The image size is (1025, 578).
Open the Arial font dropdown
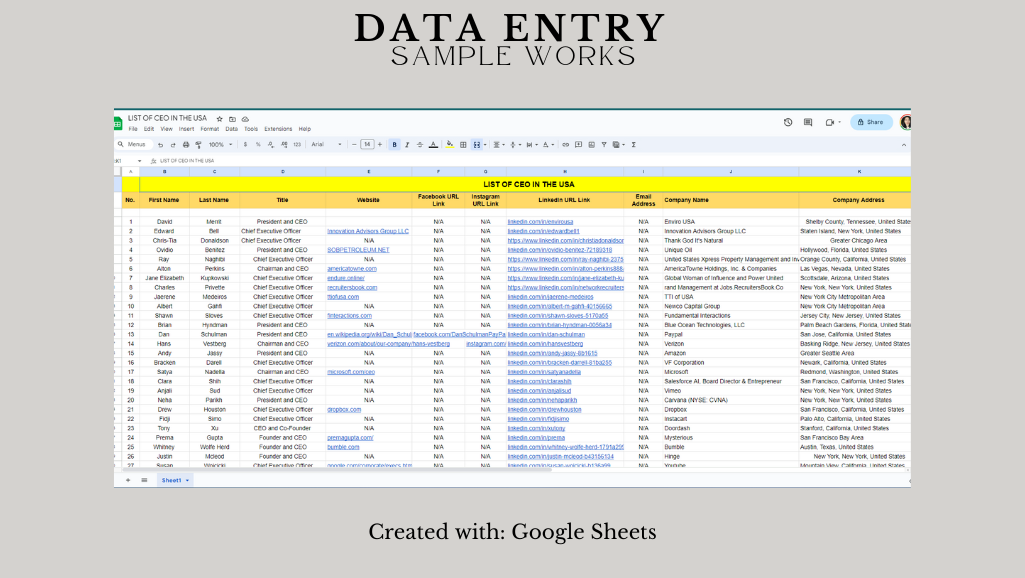[326, 144]
